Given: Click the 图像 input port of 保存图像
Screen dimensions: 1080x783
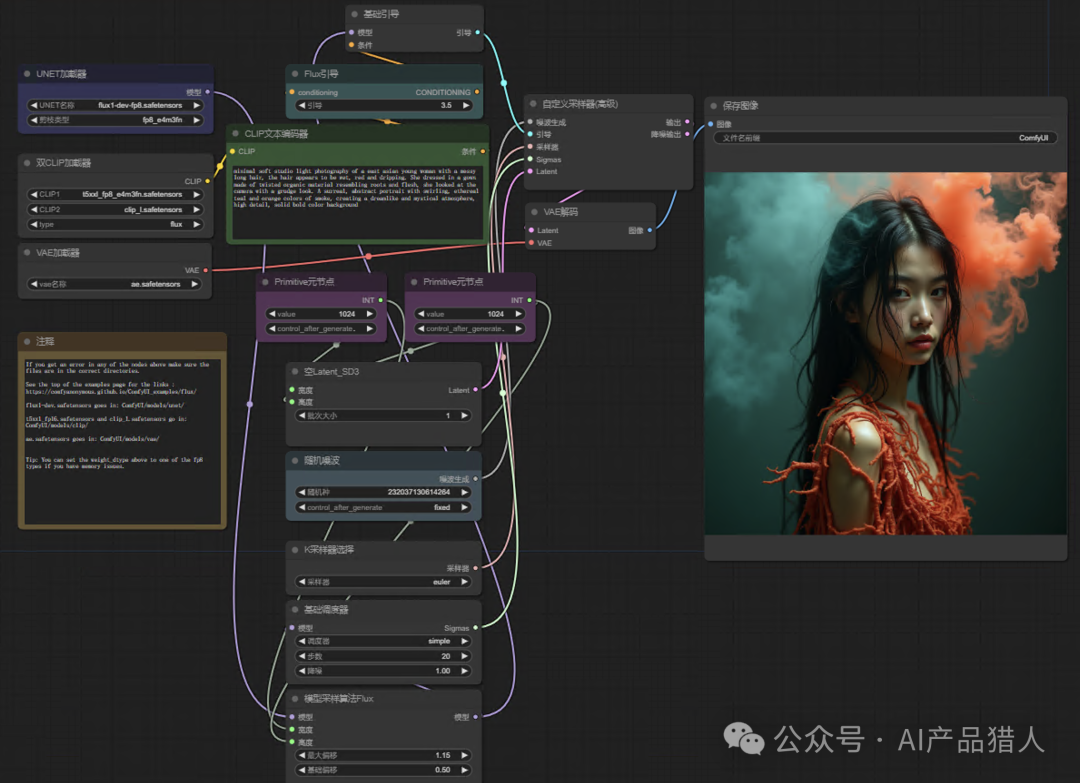Looking at the screenshot, I should 711,124.
